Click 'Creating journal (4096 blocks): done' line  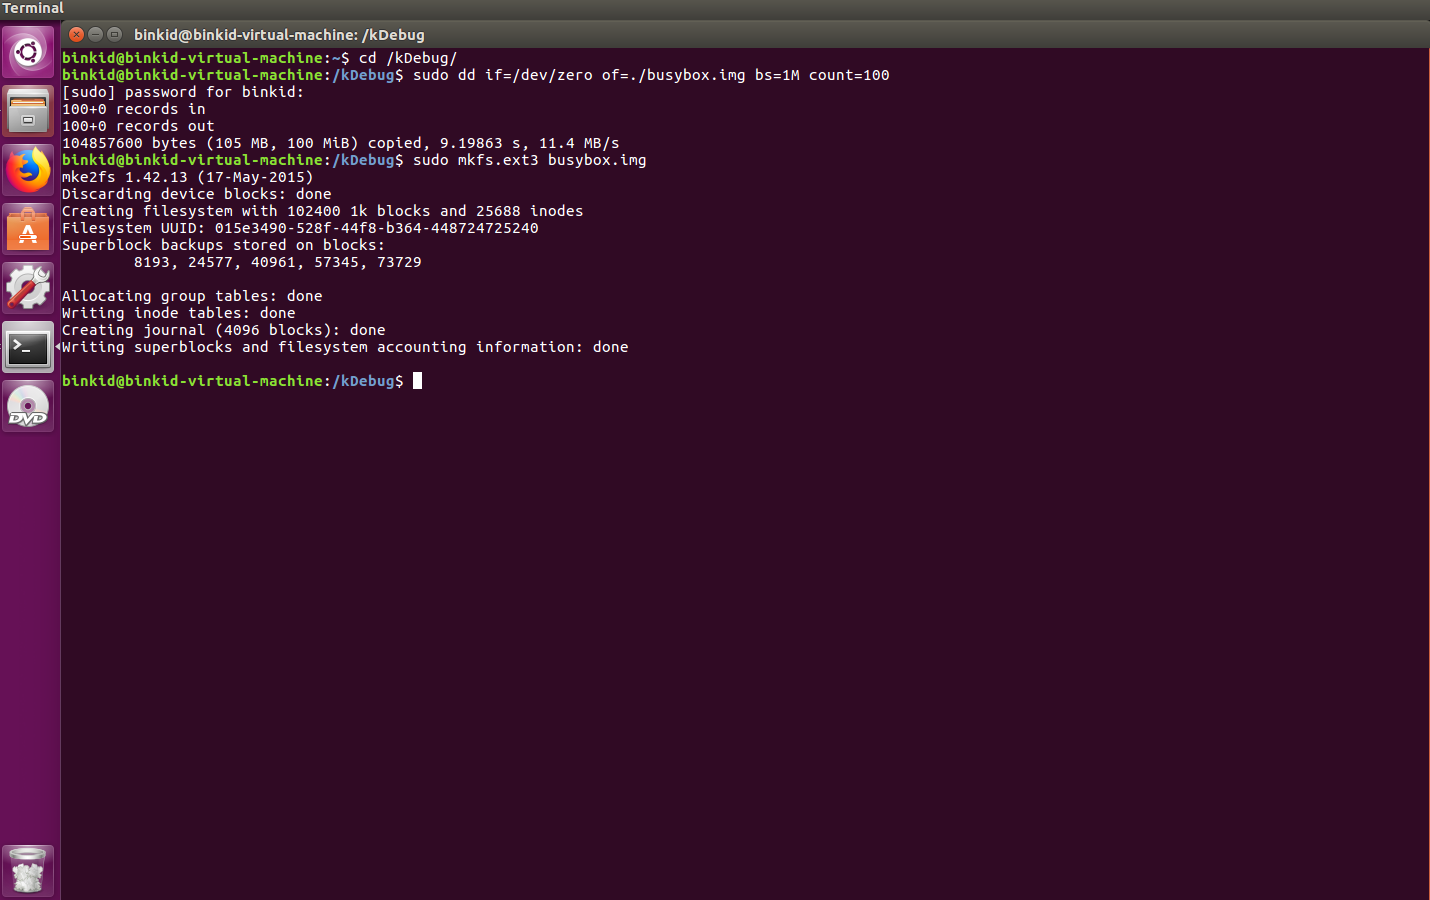coord(224,330)
